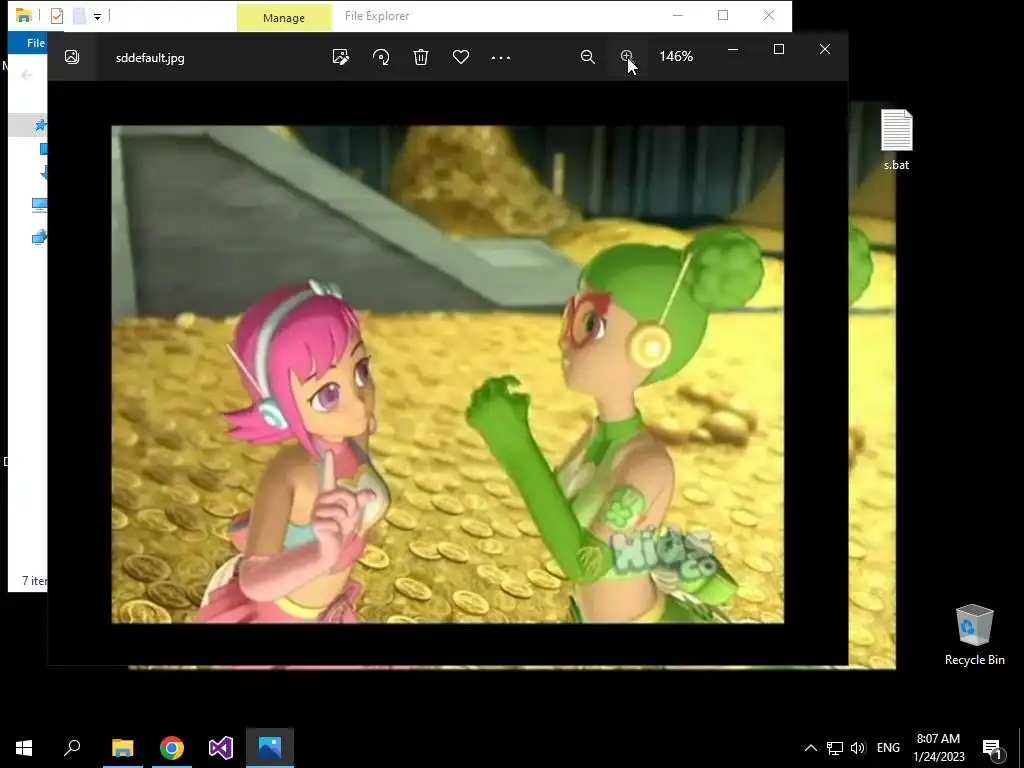Click the ENG language indicator
The width and height of the screenshot is (1024, 768).
888,748
